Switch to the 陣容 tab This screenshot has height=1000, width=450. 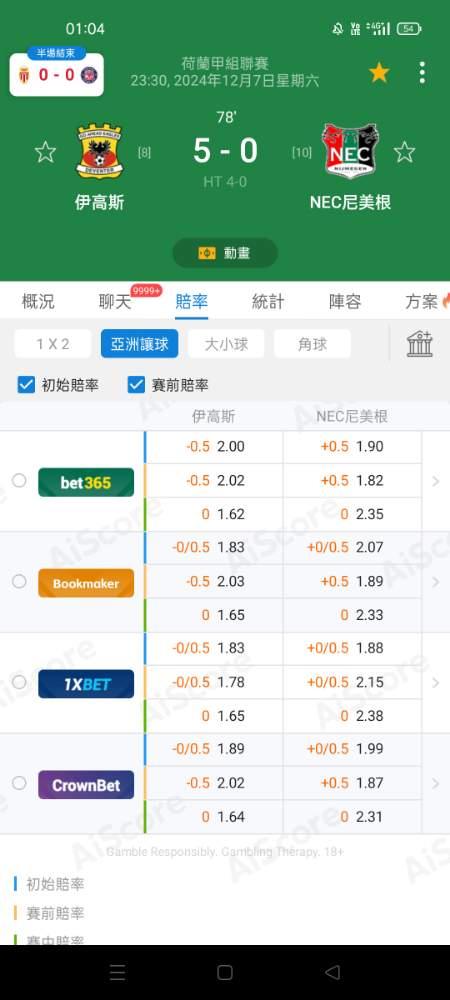coord(345,301)
